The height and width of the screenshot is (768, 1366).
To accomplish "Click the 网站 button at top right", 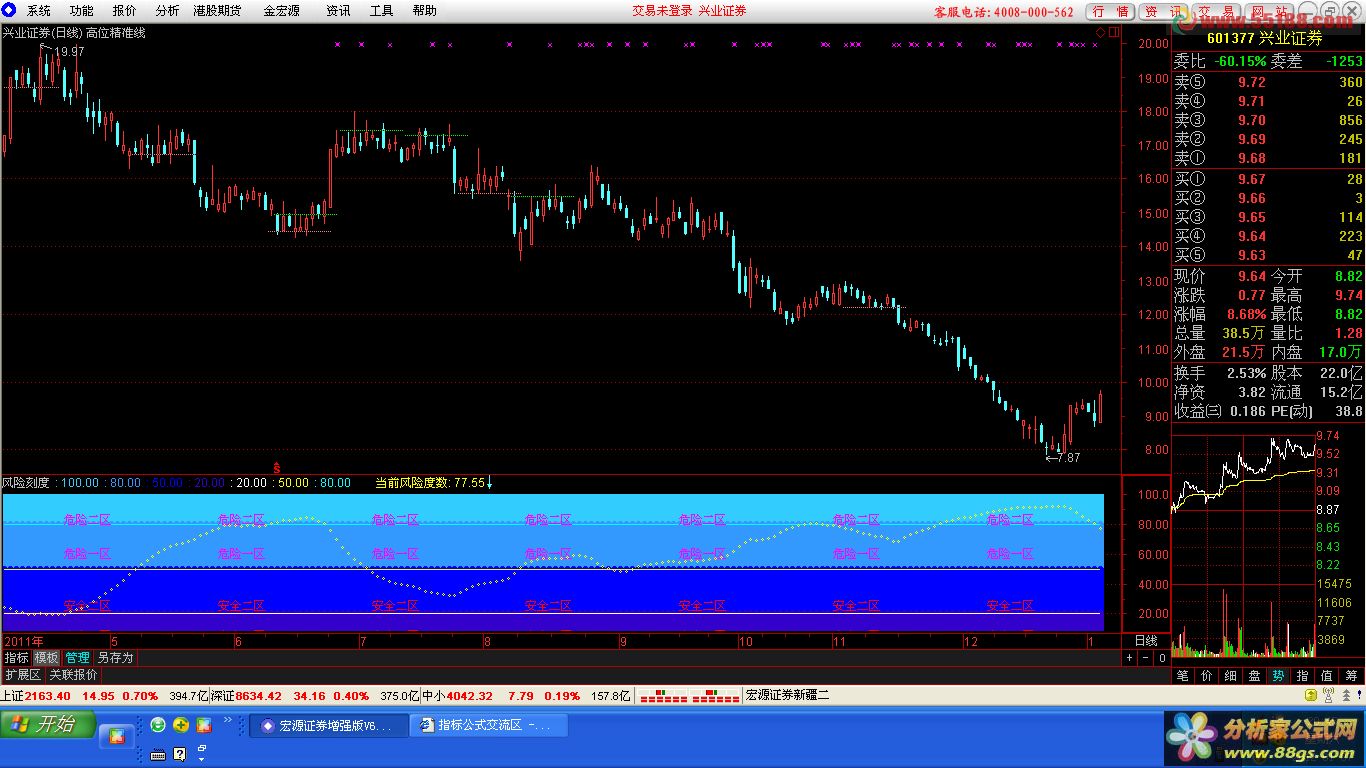I will click(x=1268, y=11).
